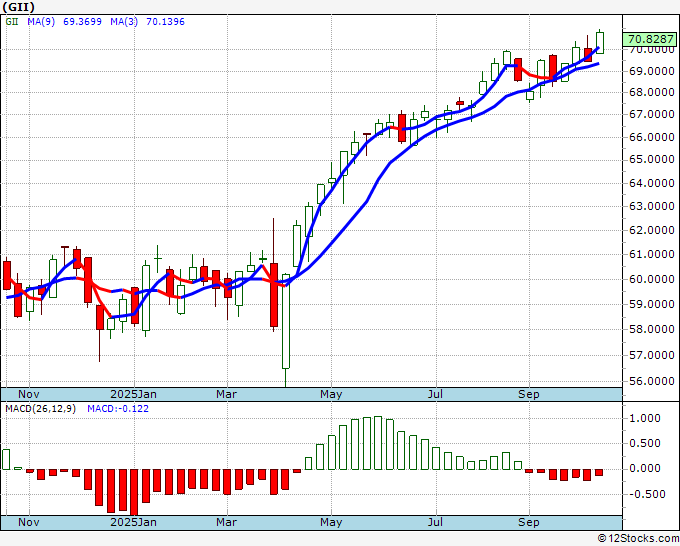Click the 56.0000 price axis label
Screen dimensions: 680x546
tap(652, 381)
